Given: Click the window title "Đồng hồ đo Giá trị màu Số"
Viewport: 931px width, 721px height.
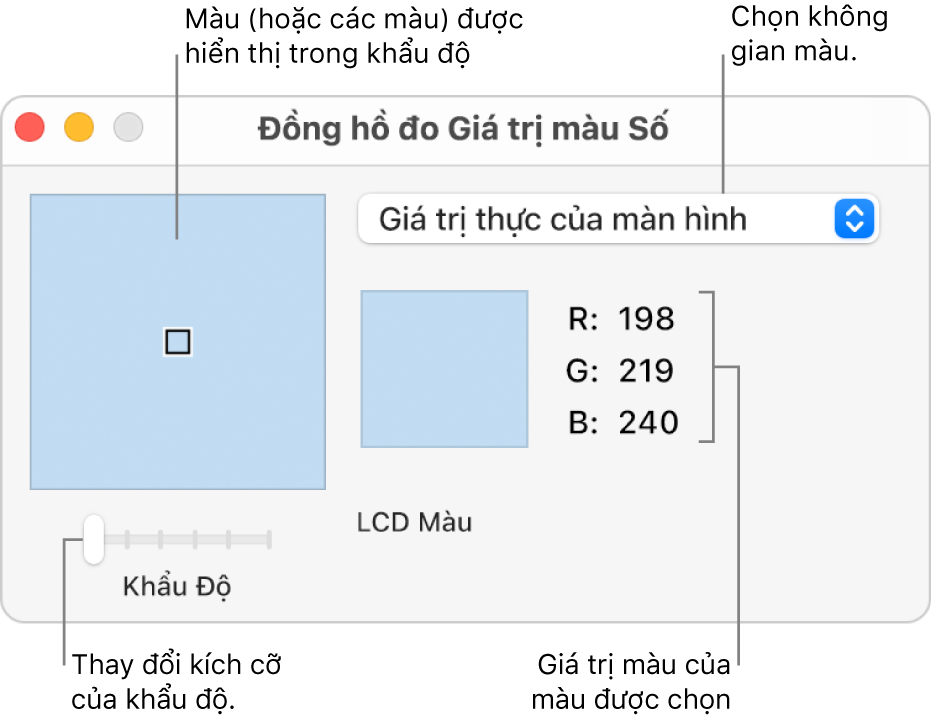Looking at the screenshot, I should pyautogui.click(x=463, y=130).
